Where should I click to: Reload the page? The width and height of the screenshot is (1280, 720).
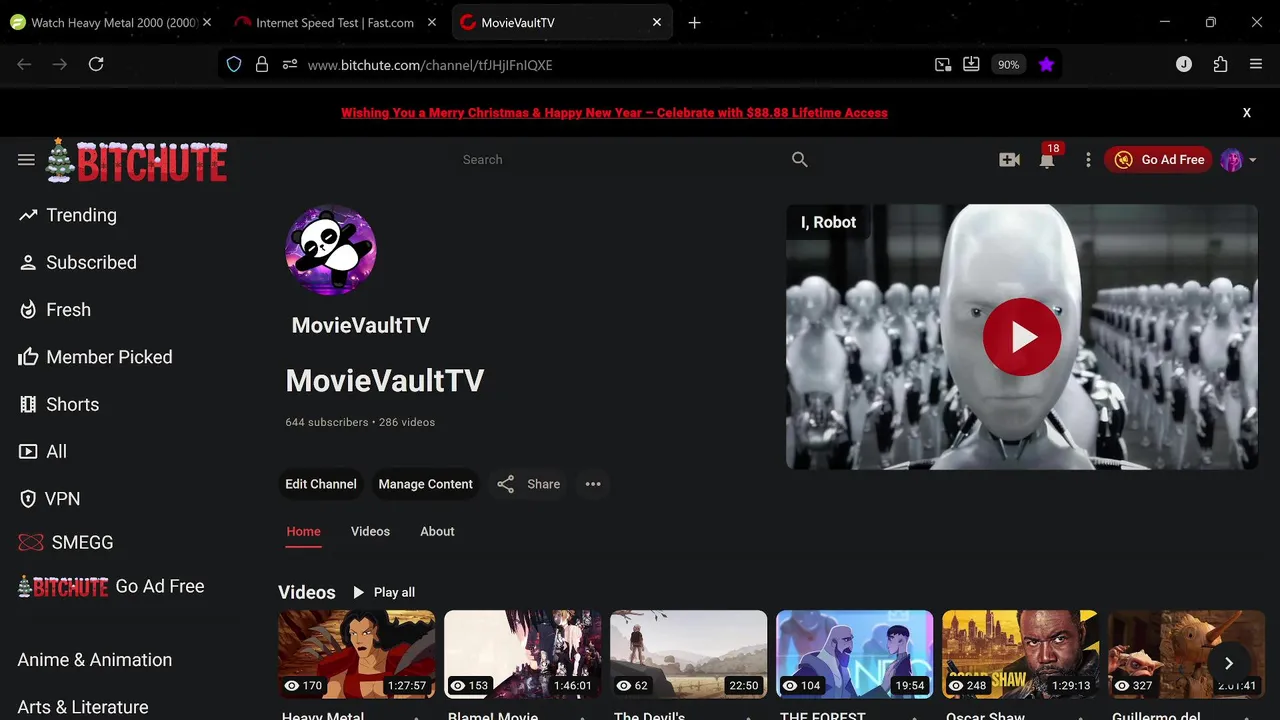click(x=96, y=64)
